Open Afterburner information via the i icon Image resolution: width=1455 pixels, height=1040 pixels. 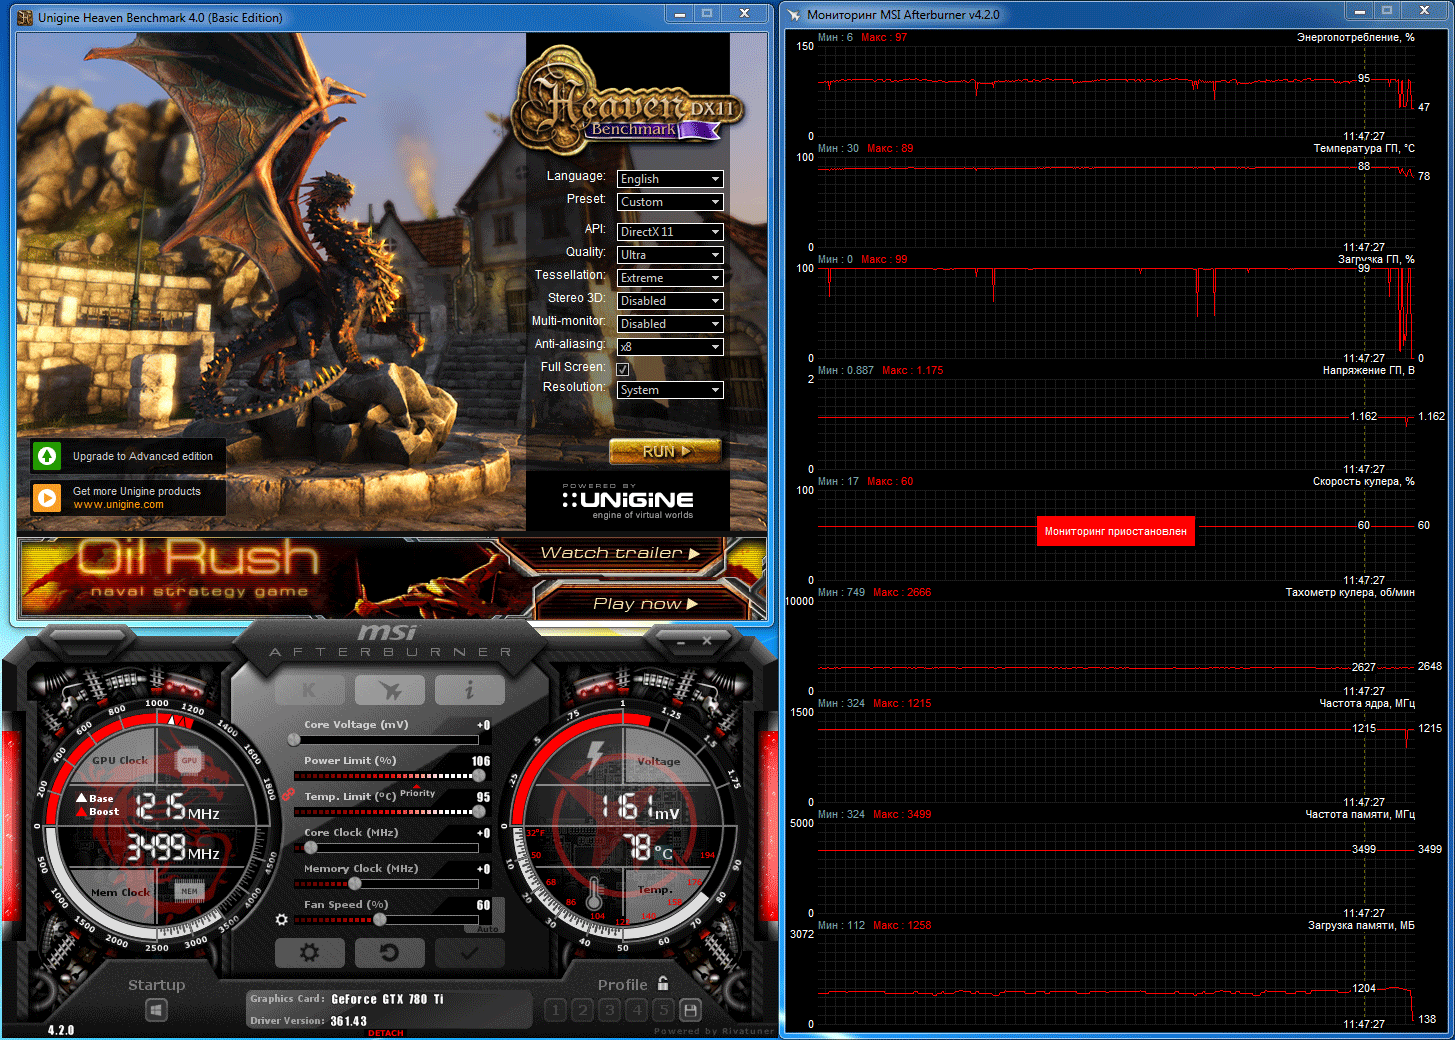coord(470,689)
